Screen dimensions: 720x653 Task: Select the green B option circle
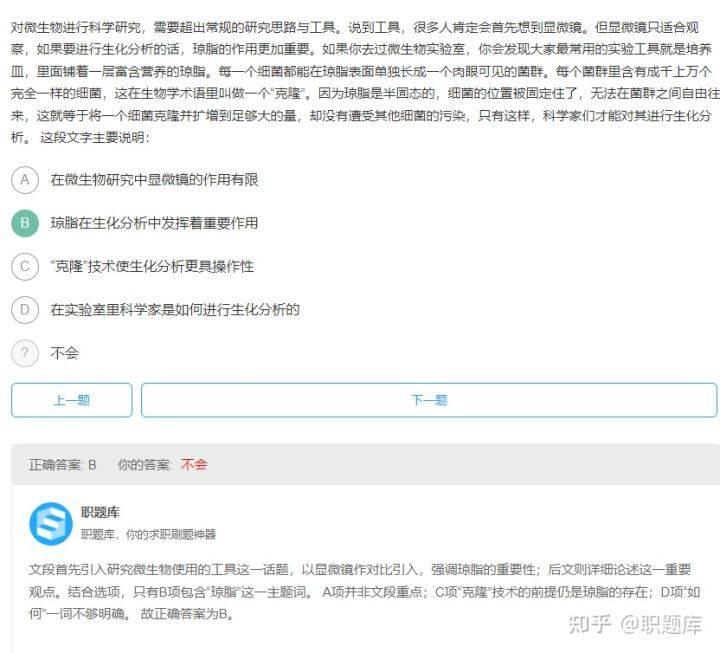25,223
